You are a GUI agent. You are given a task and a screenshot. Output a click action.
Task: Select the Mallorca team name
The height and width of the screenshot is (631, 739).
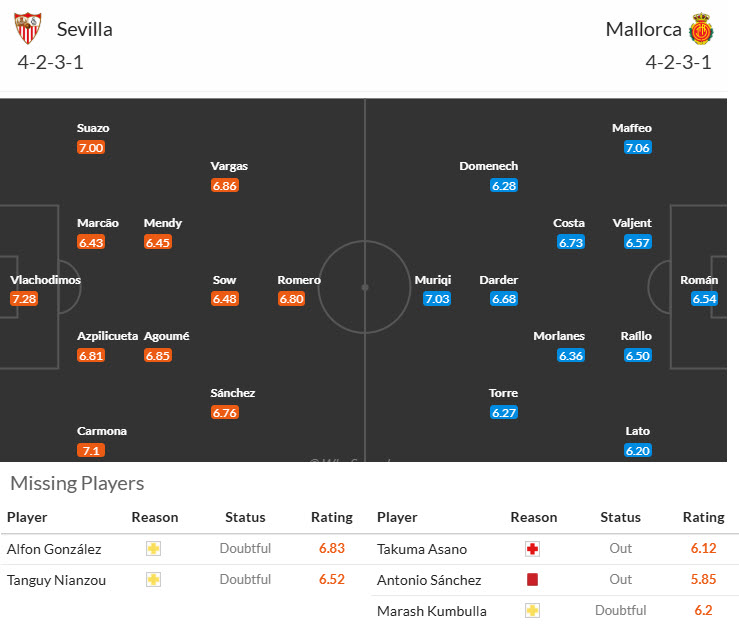(x=643, y=29)
